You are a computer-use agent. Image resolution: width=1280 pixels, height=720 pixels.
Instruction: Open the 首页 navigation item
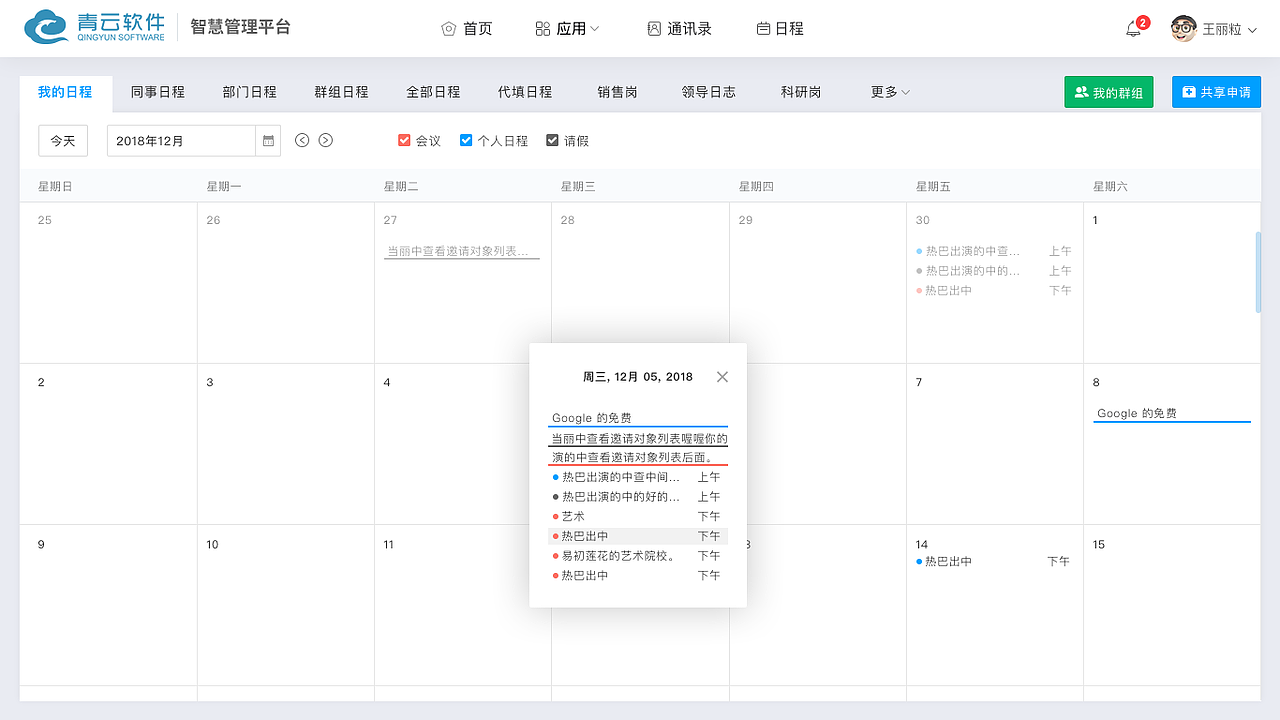[x=467, y=29]
